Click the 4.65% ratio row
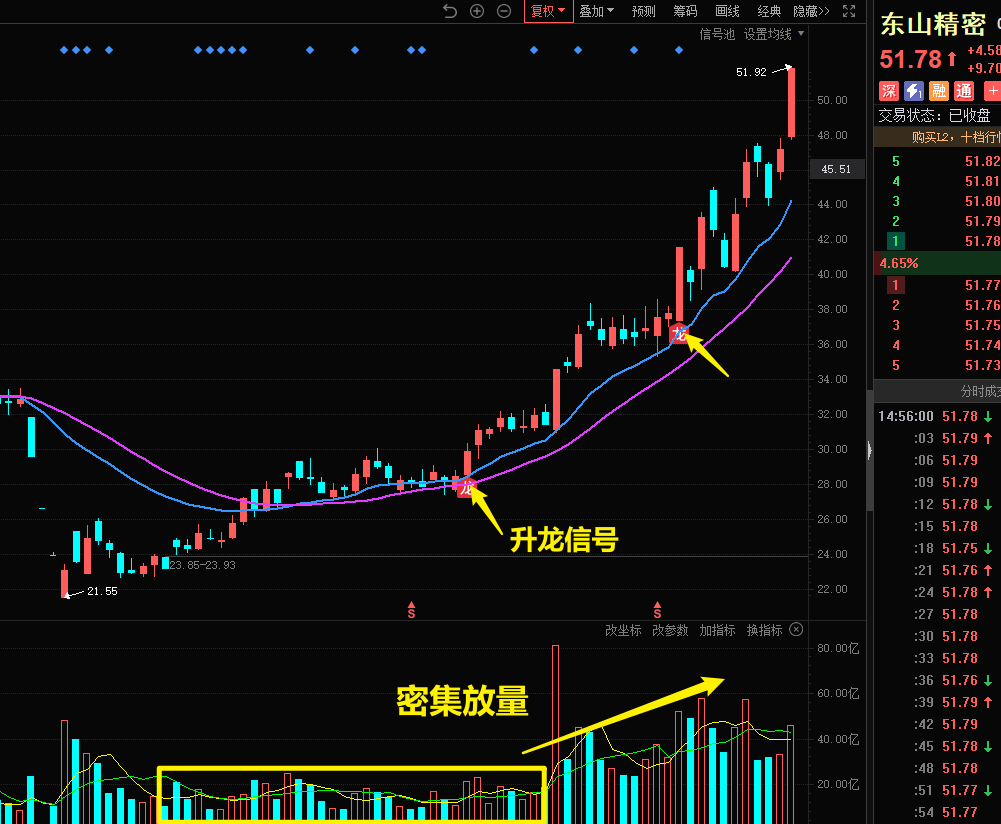Screen dimensions: 1001x824 click(x=937, y=263)
